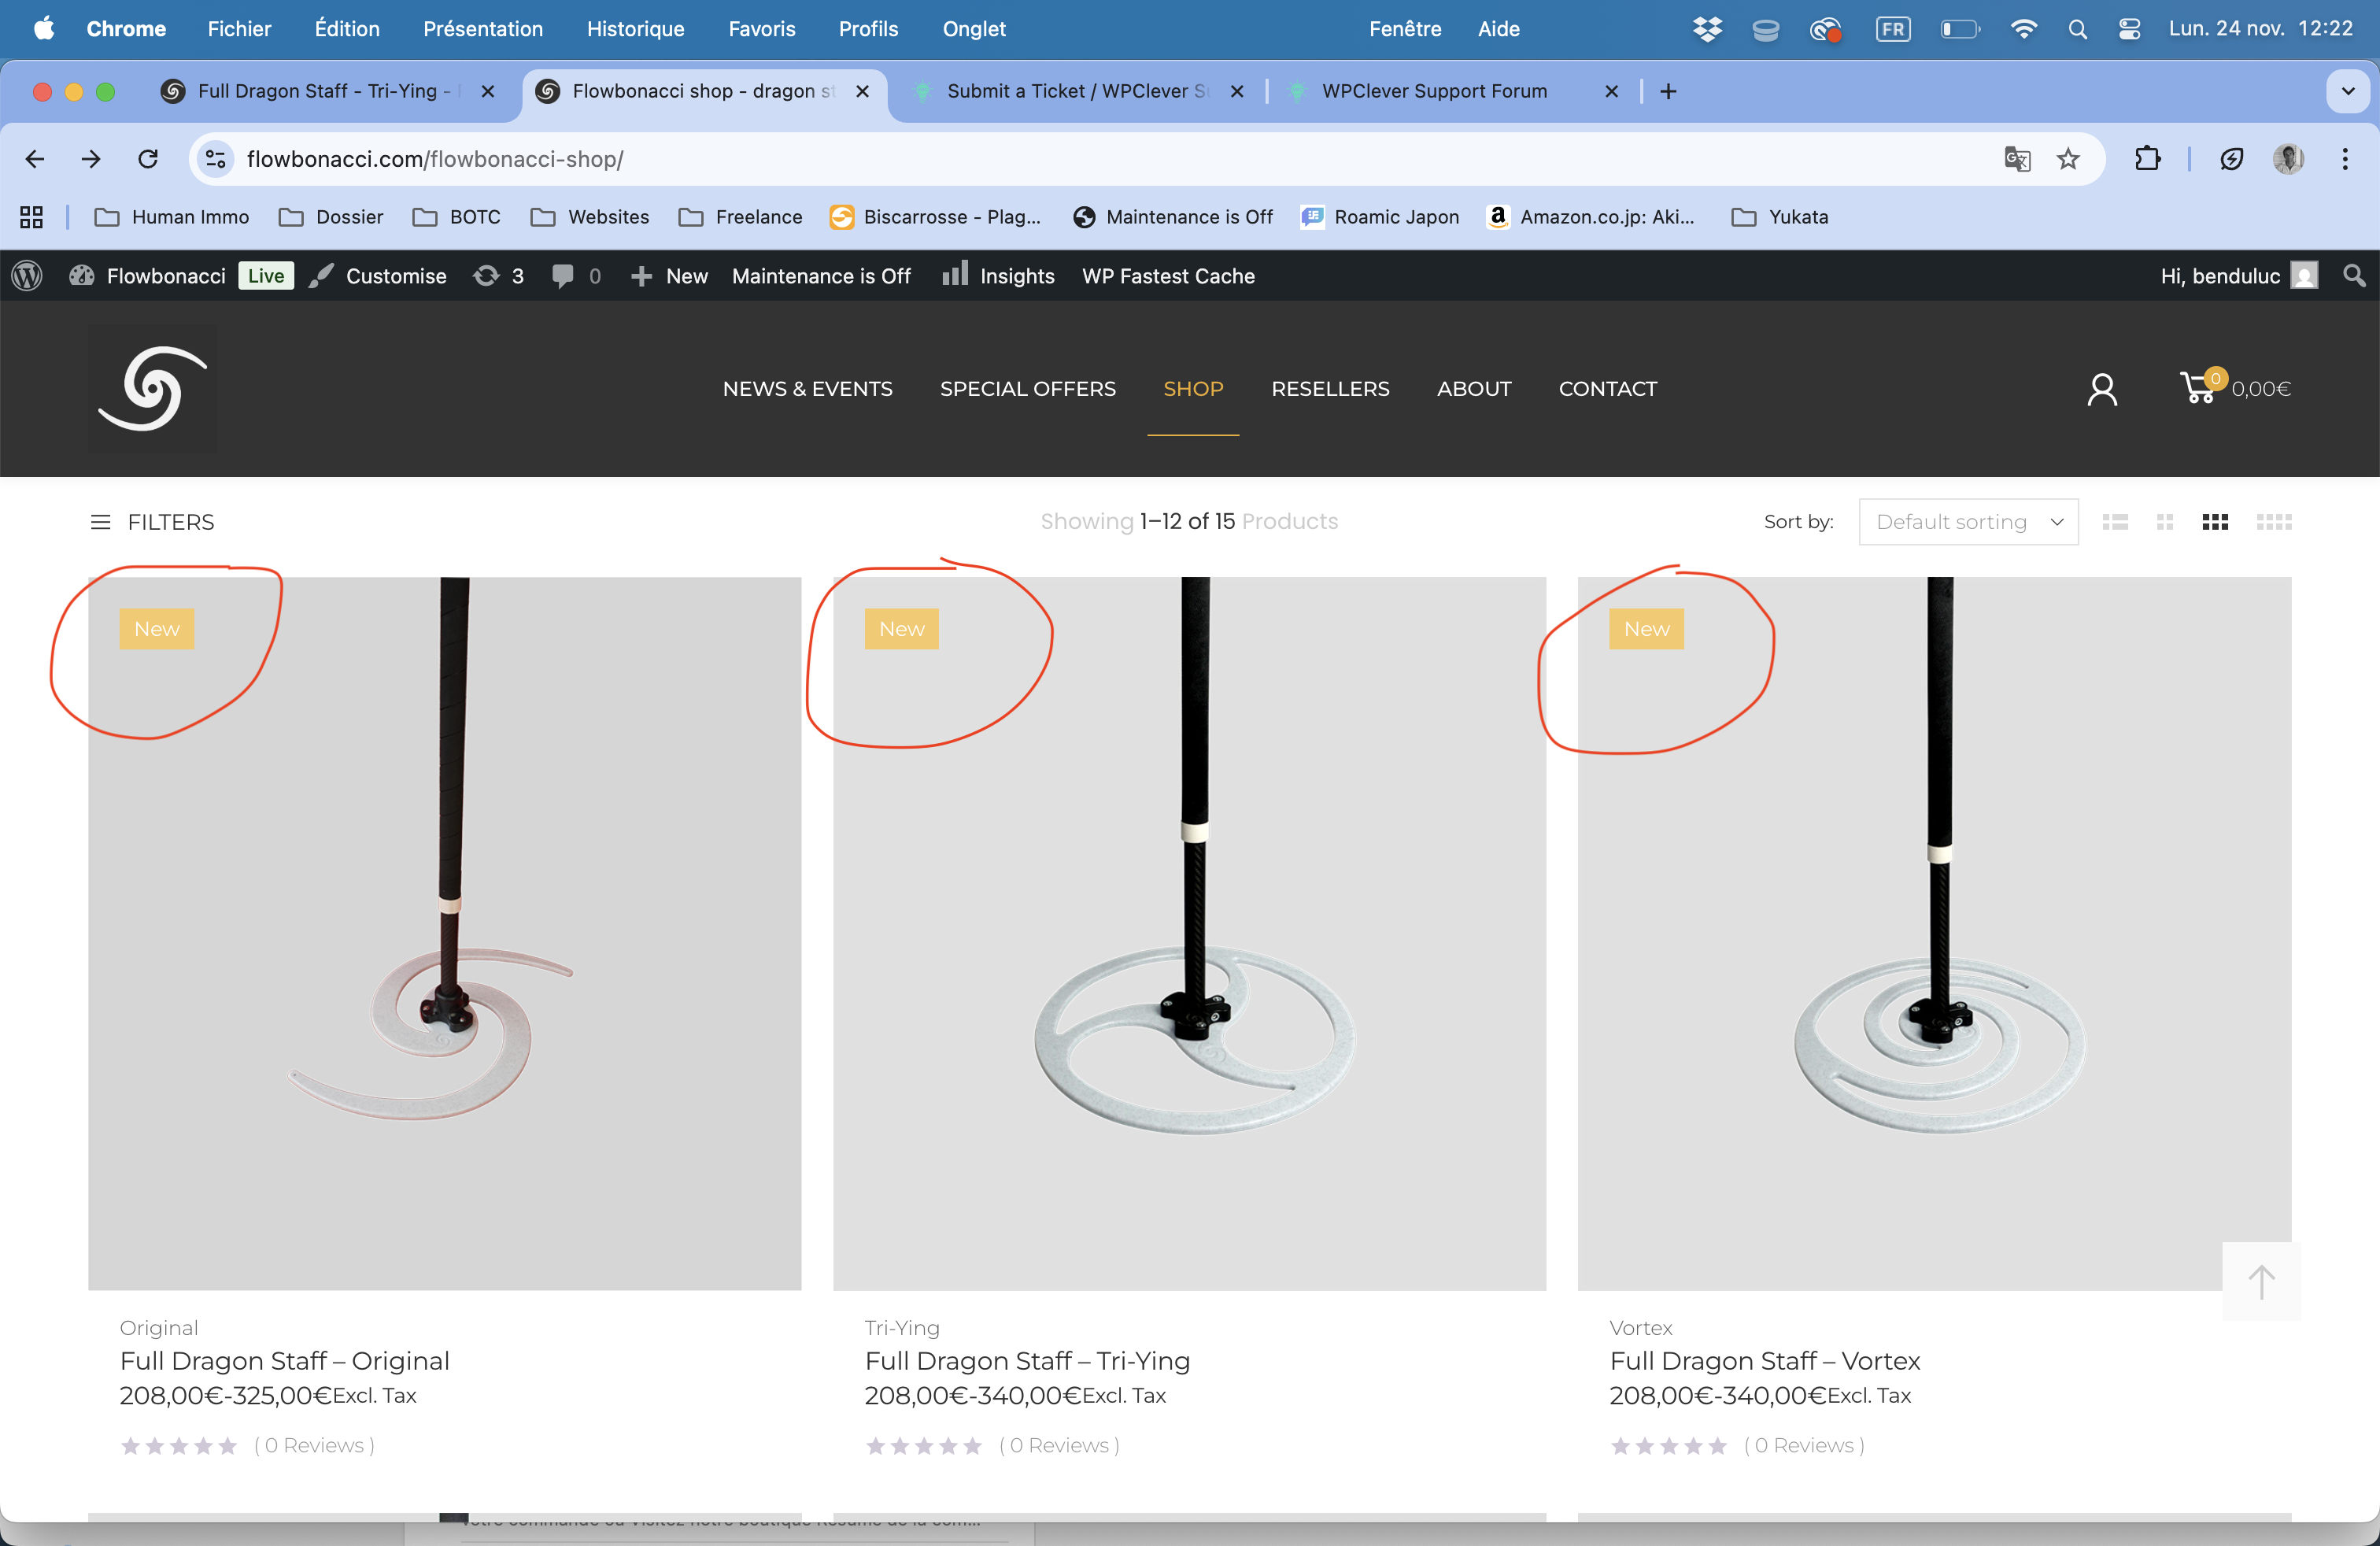Click the Flowbonacci spiral logo

152,389
